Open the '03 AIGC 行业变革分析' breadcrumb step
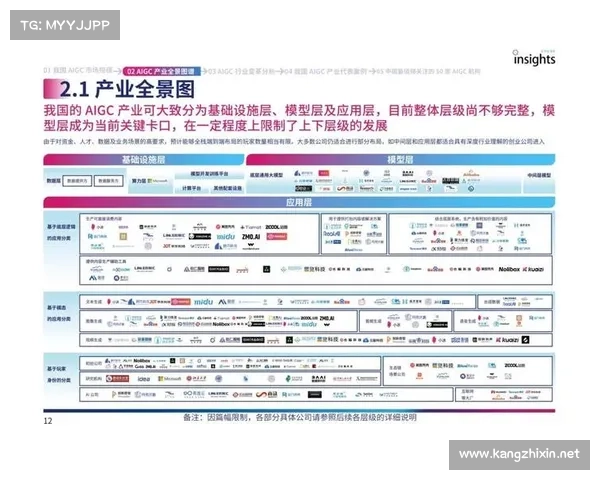Viewport: 600px width, 480px height. click(x=242, y=71)
